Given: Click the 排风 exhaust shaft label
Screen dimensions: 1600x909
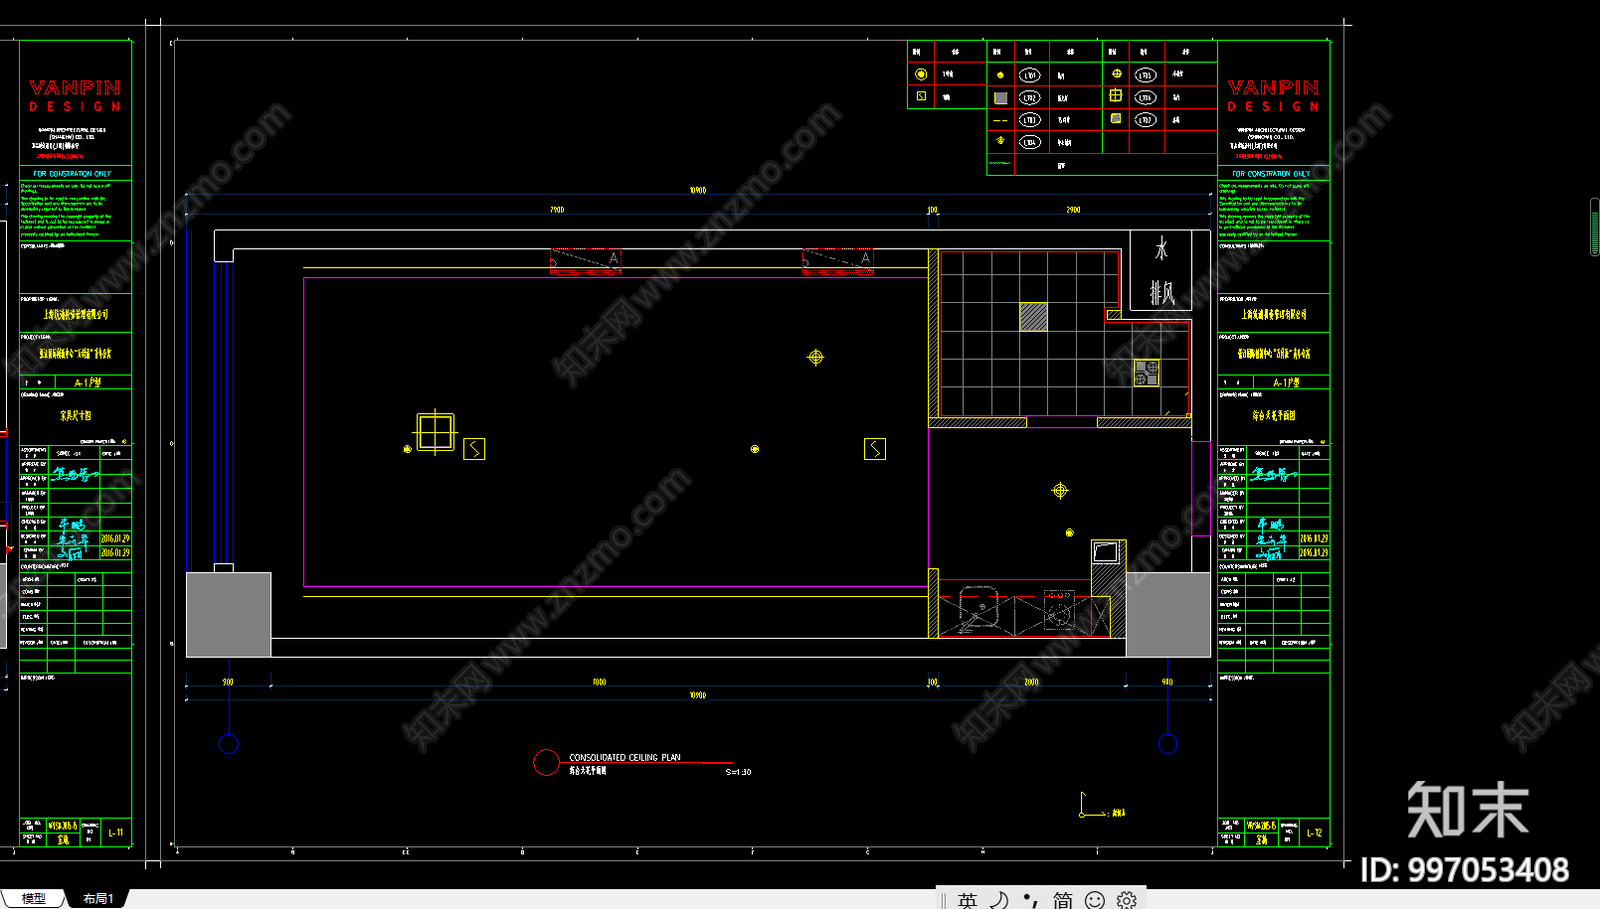Looking at the screenshot, I should tap(1161, 293).
